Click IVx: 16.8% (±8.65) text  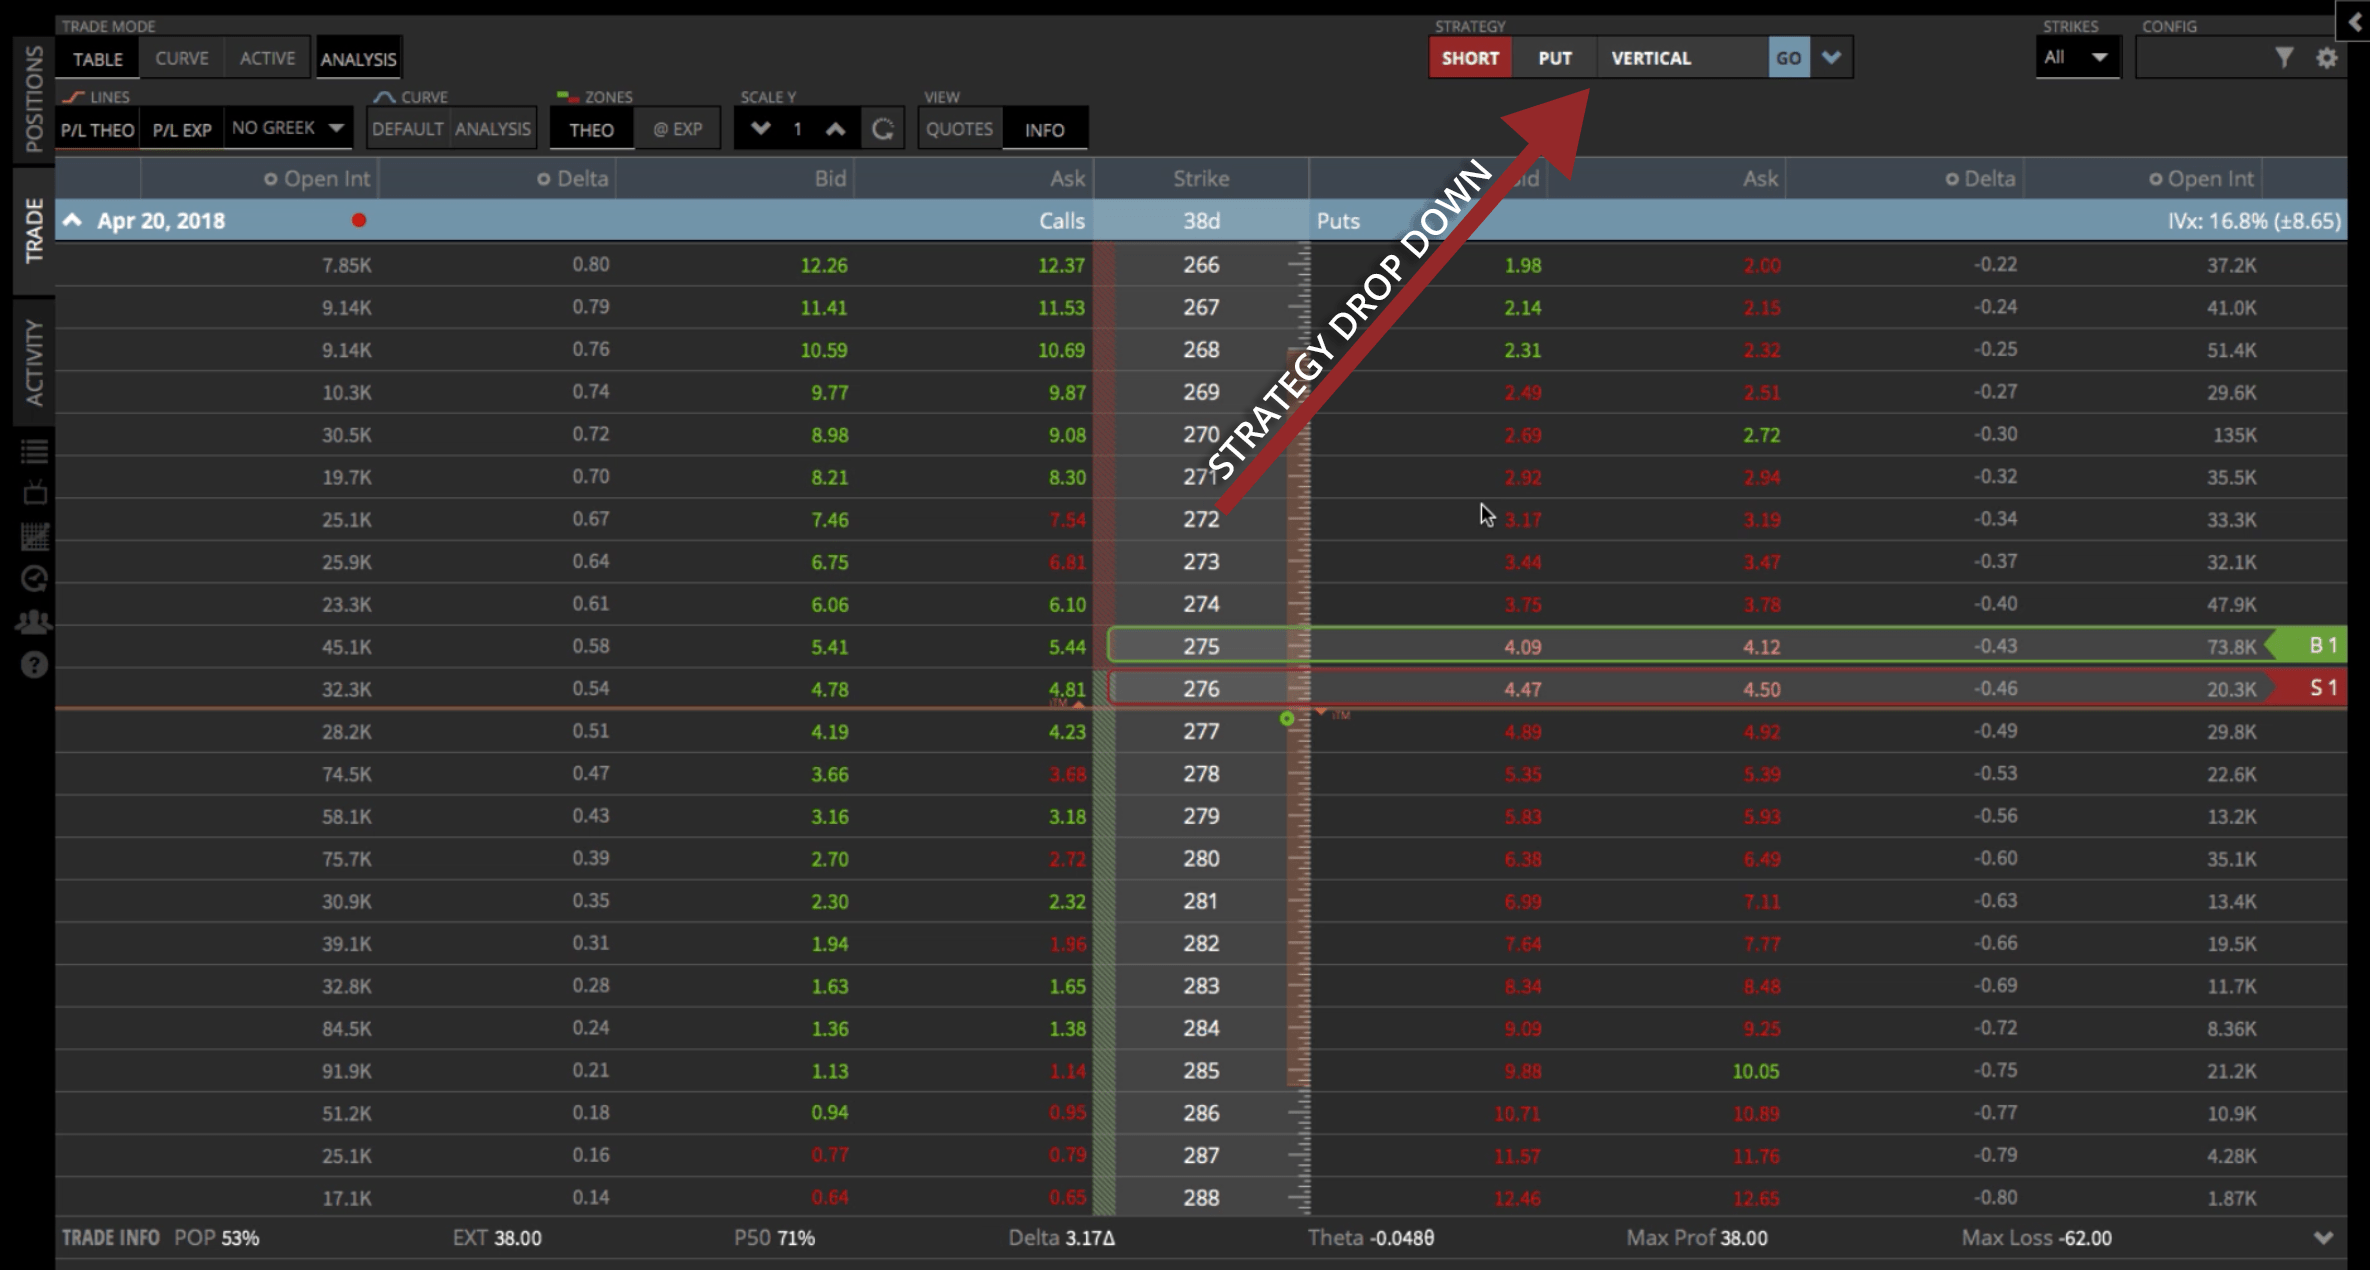coord(2254,221)
